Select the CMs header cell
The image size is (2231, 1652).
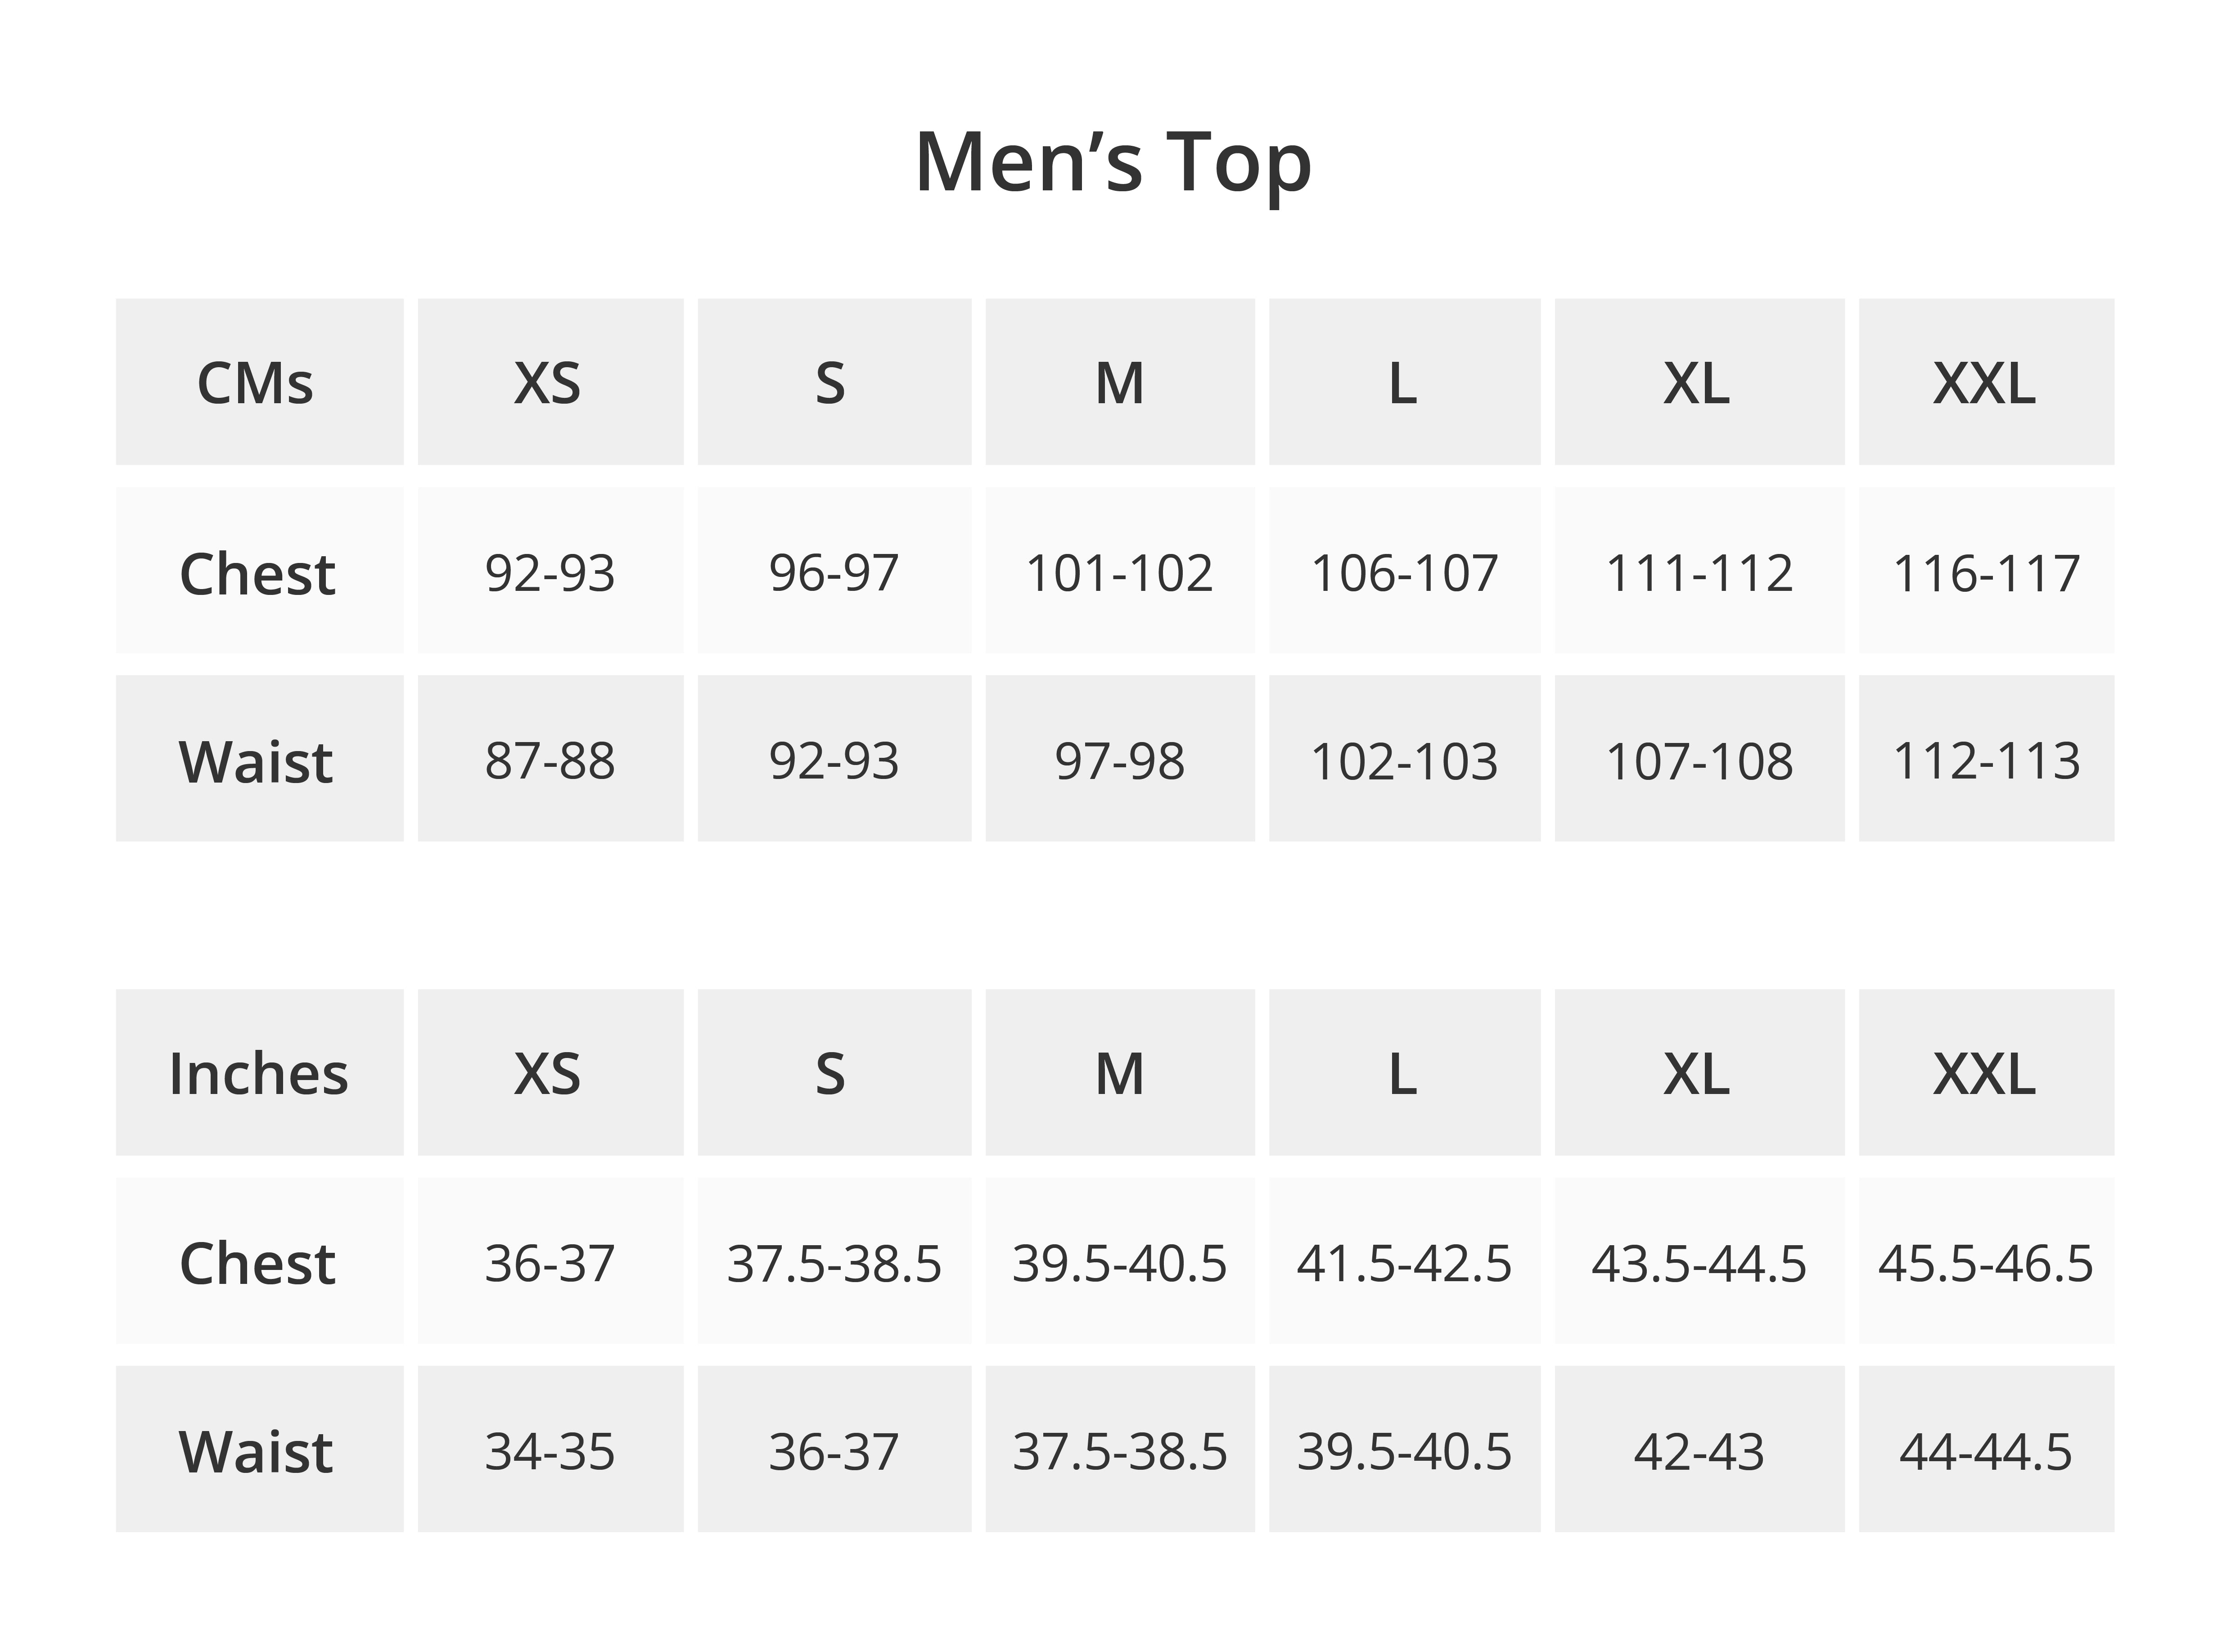(x=259, y=382)
